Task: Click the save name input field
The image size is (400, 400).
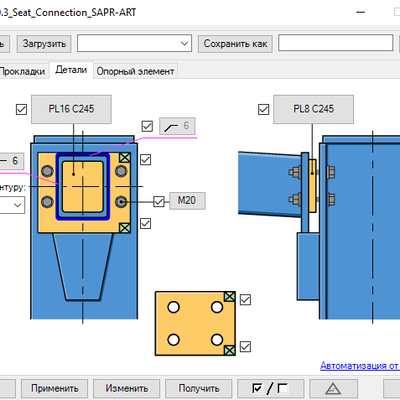Action: coord(336,43)
